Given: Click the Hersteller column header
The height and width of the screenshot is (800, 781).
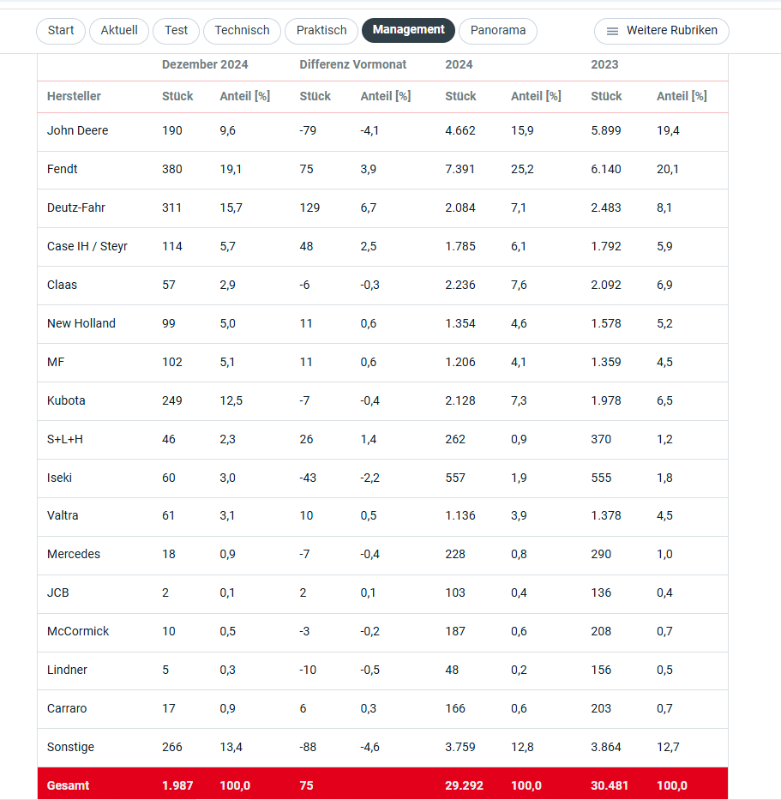Looking at the screenshot, I should click(x=74, y=96).
